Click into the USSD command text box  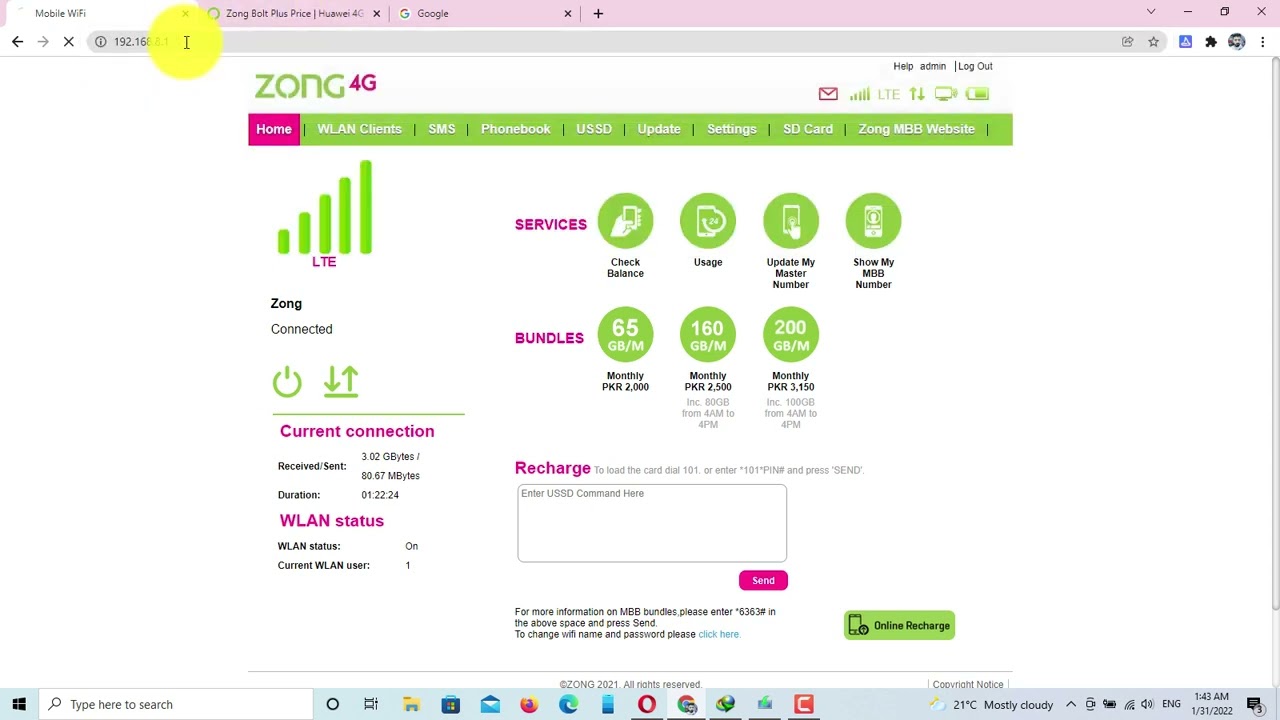(x=652, y=523)
